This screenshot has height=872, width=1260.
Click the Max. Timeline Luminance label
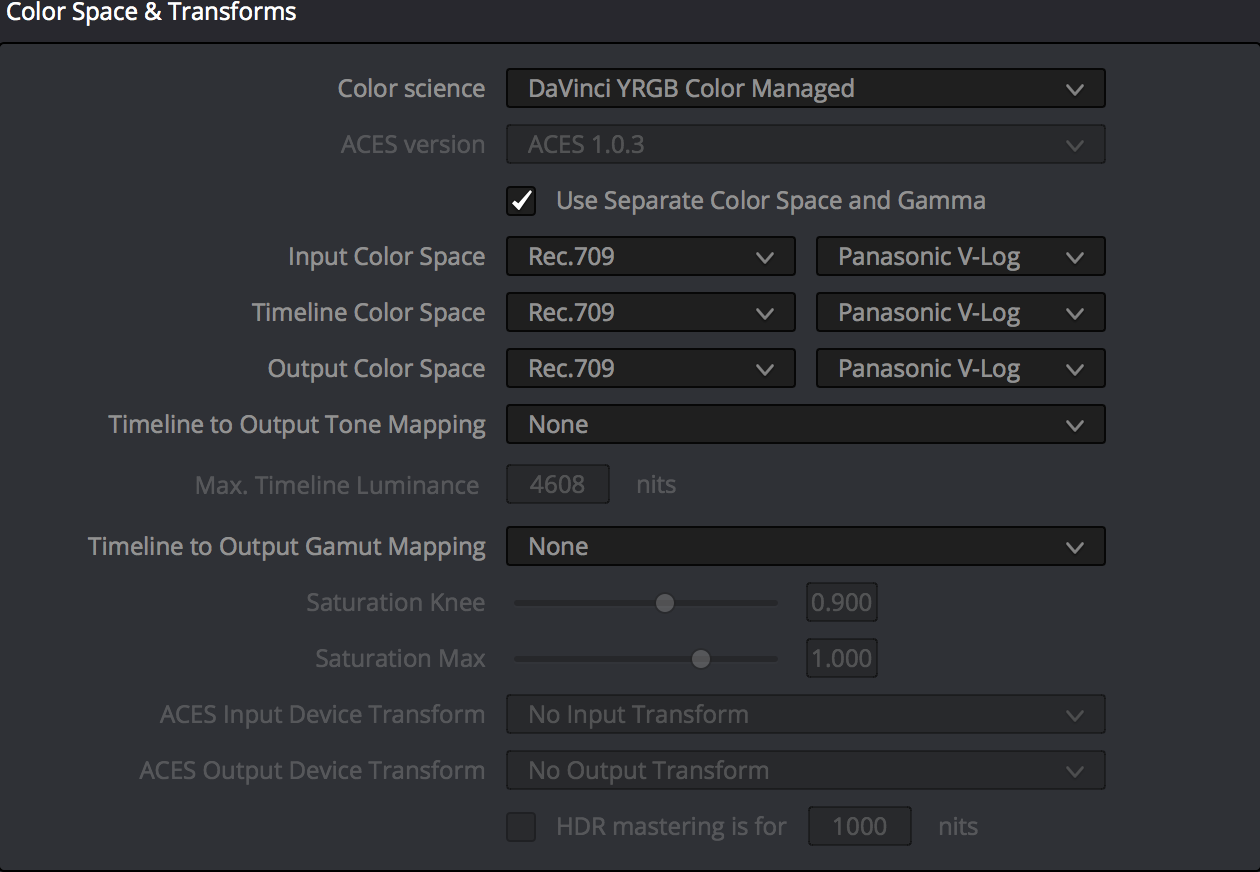coord(337,486)
